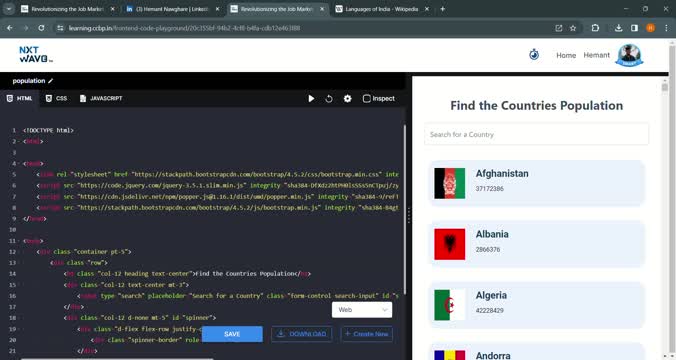Run the code with the play icon
This screenshot has height=360, width=676.
[311, 99]
